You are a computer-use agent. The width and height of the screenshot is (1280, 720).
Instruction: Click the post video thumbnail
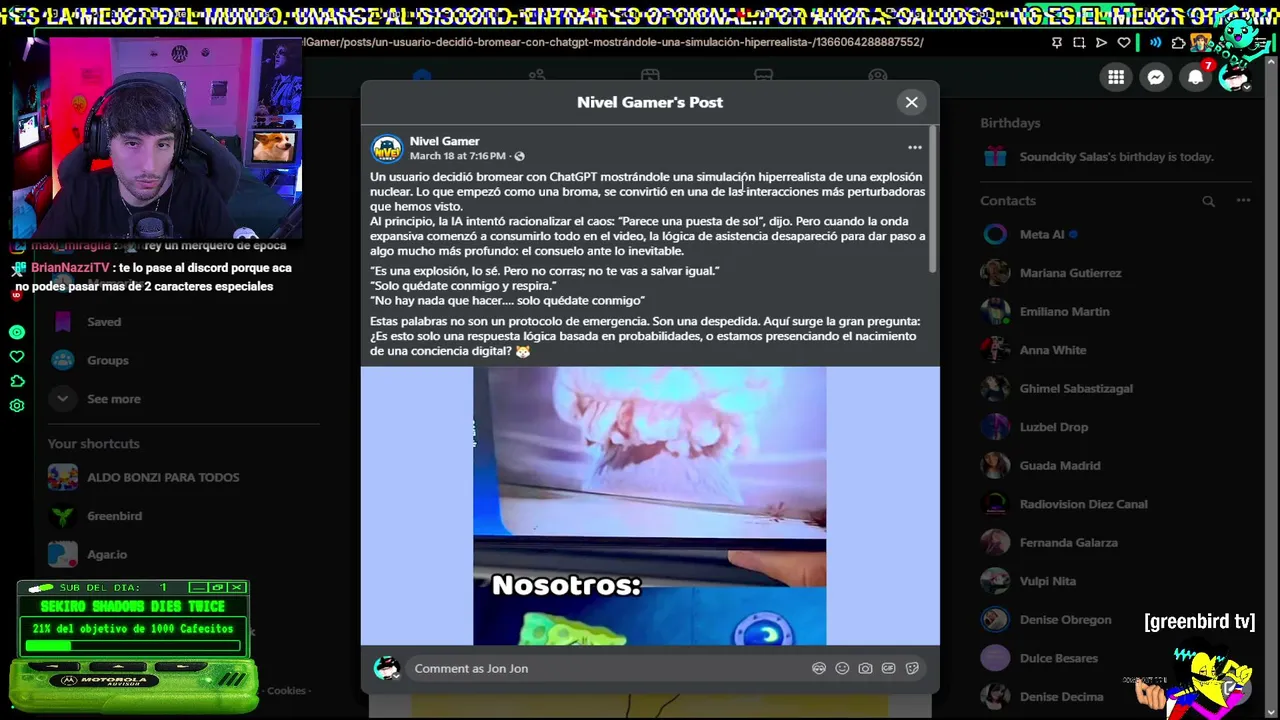click(650, 506)
